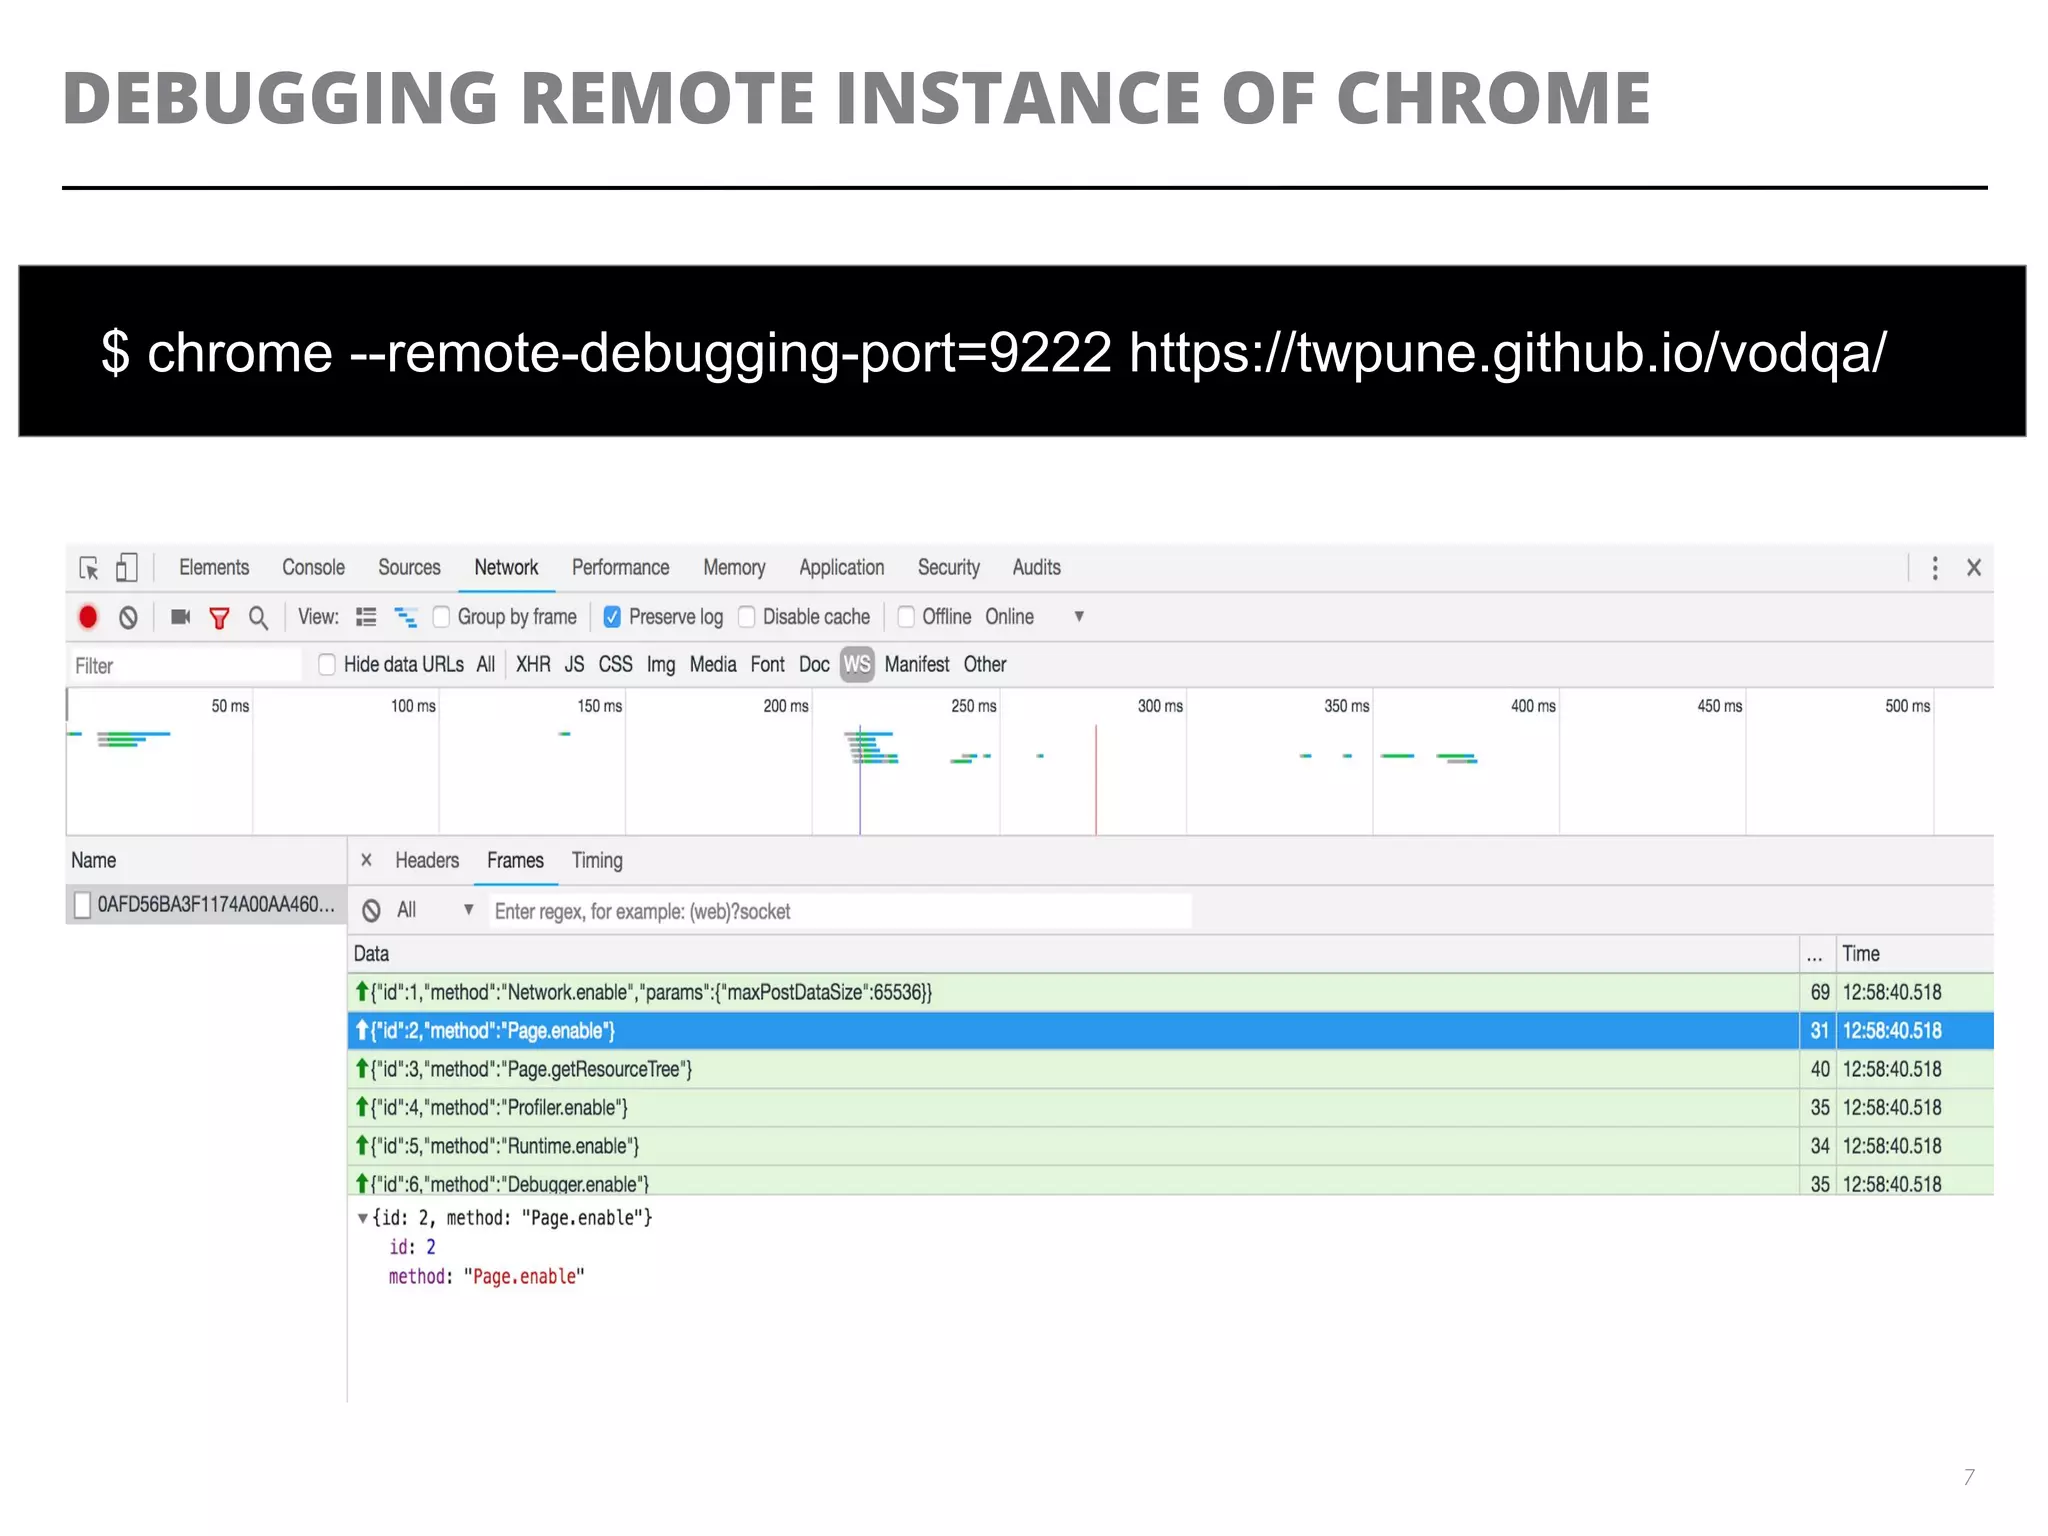Open the Sources tab
The image size is (2048, 1536).
[409, 567]
